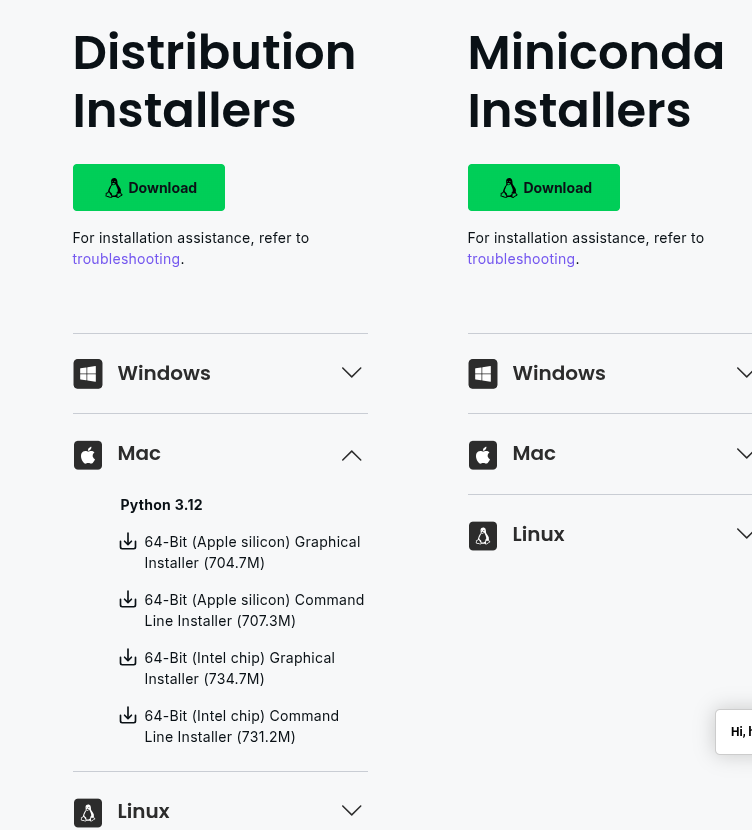Click the Windows logo icon under Miniconda Installers
Viewport: 752px width, 830px height.
pos(483,374)
